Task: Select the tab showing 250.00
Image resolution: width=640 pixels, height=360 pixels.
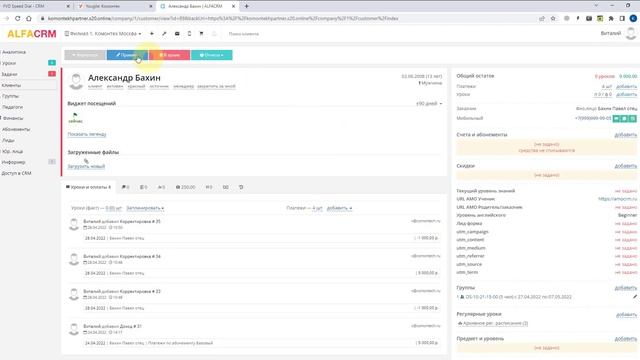Action: [185, 187]
